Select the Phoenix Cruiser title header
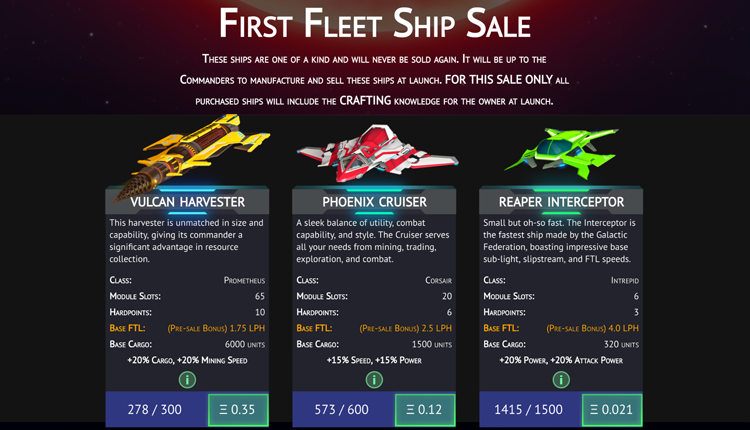750x430 pixels. [x=374, y=201]
